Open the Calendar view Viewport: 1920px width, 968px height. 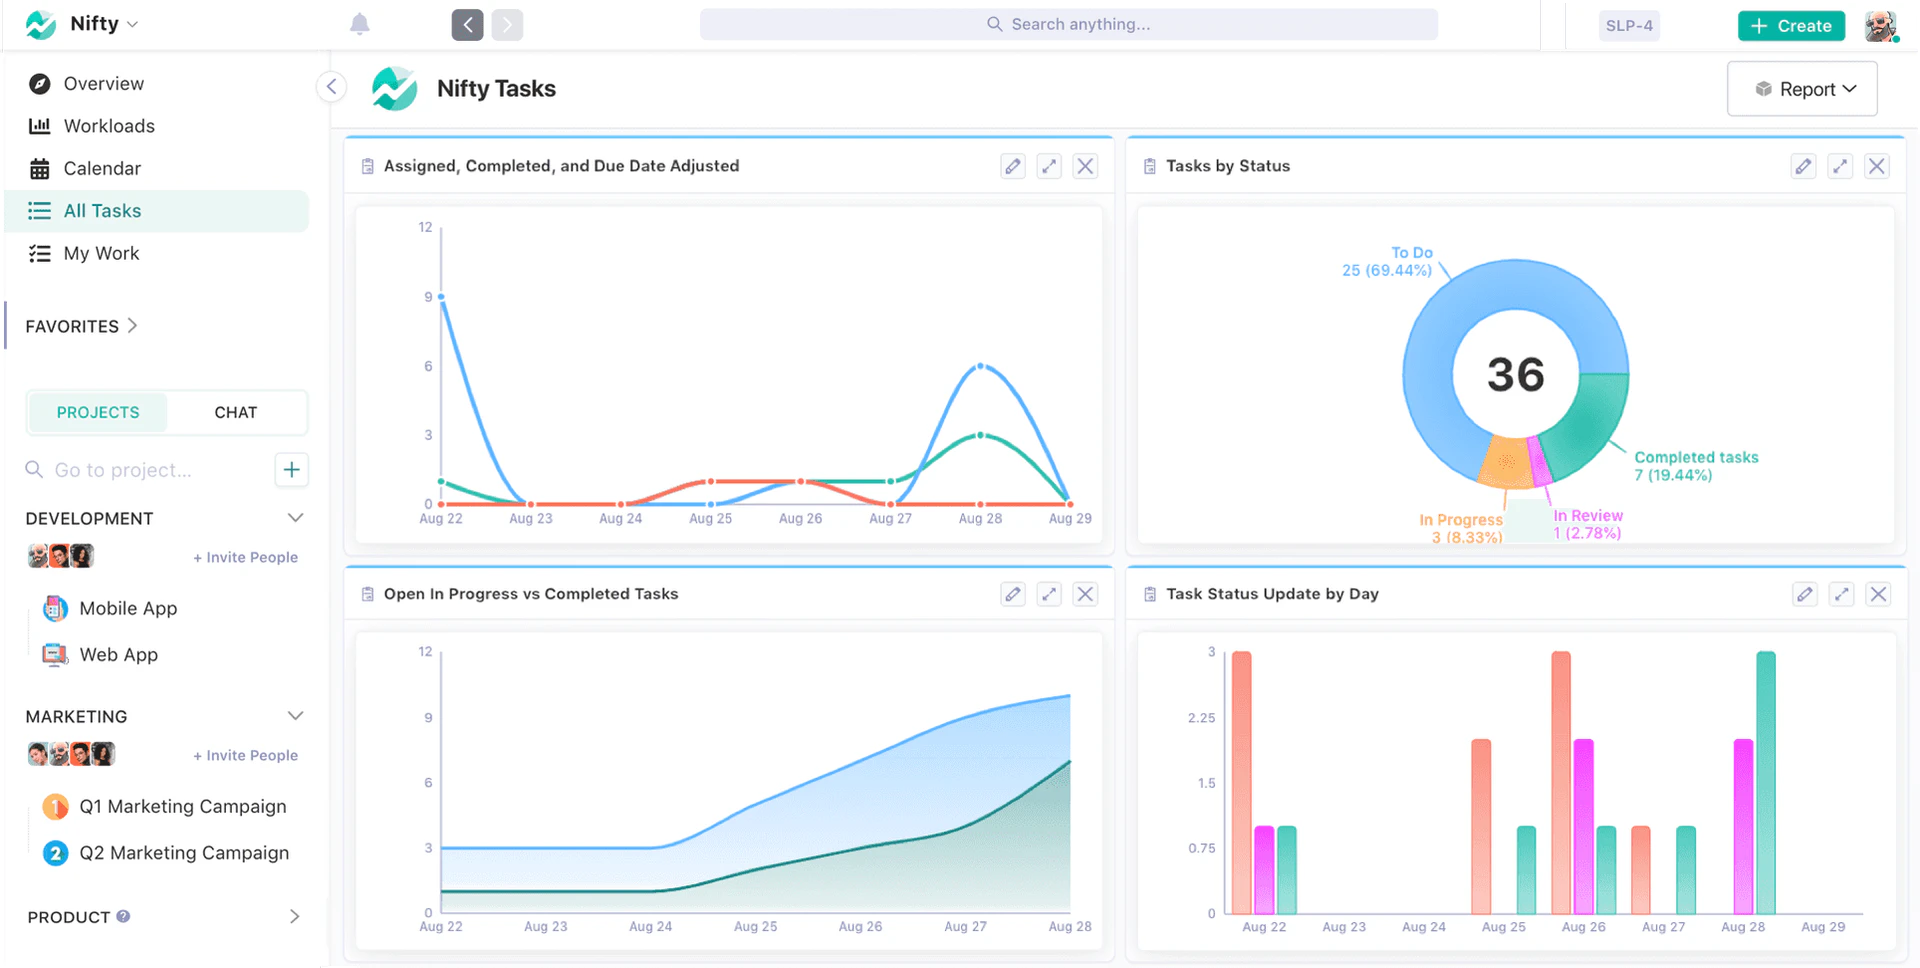(x=101, y=168)
